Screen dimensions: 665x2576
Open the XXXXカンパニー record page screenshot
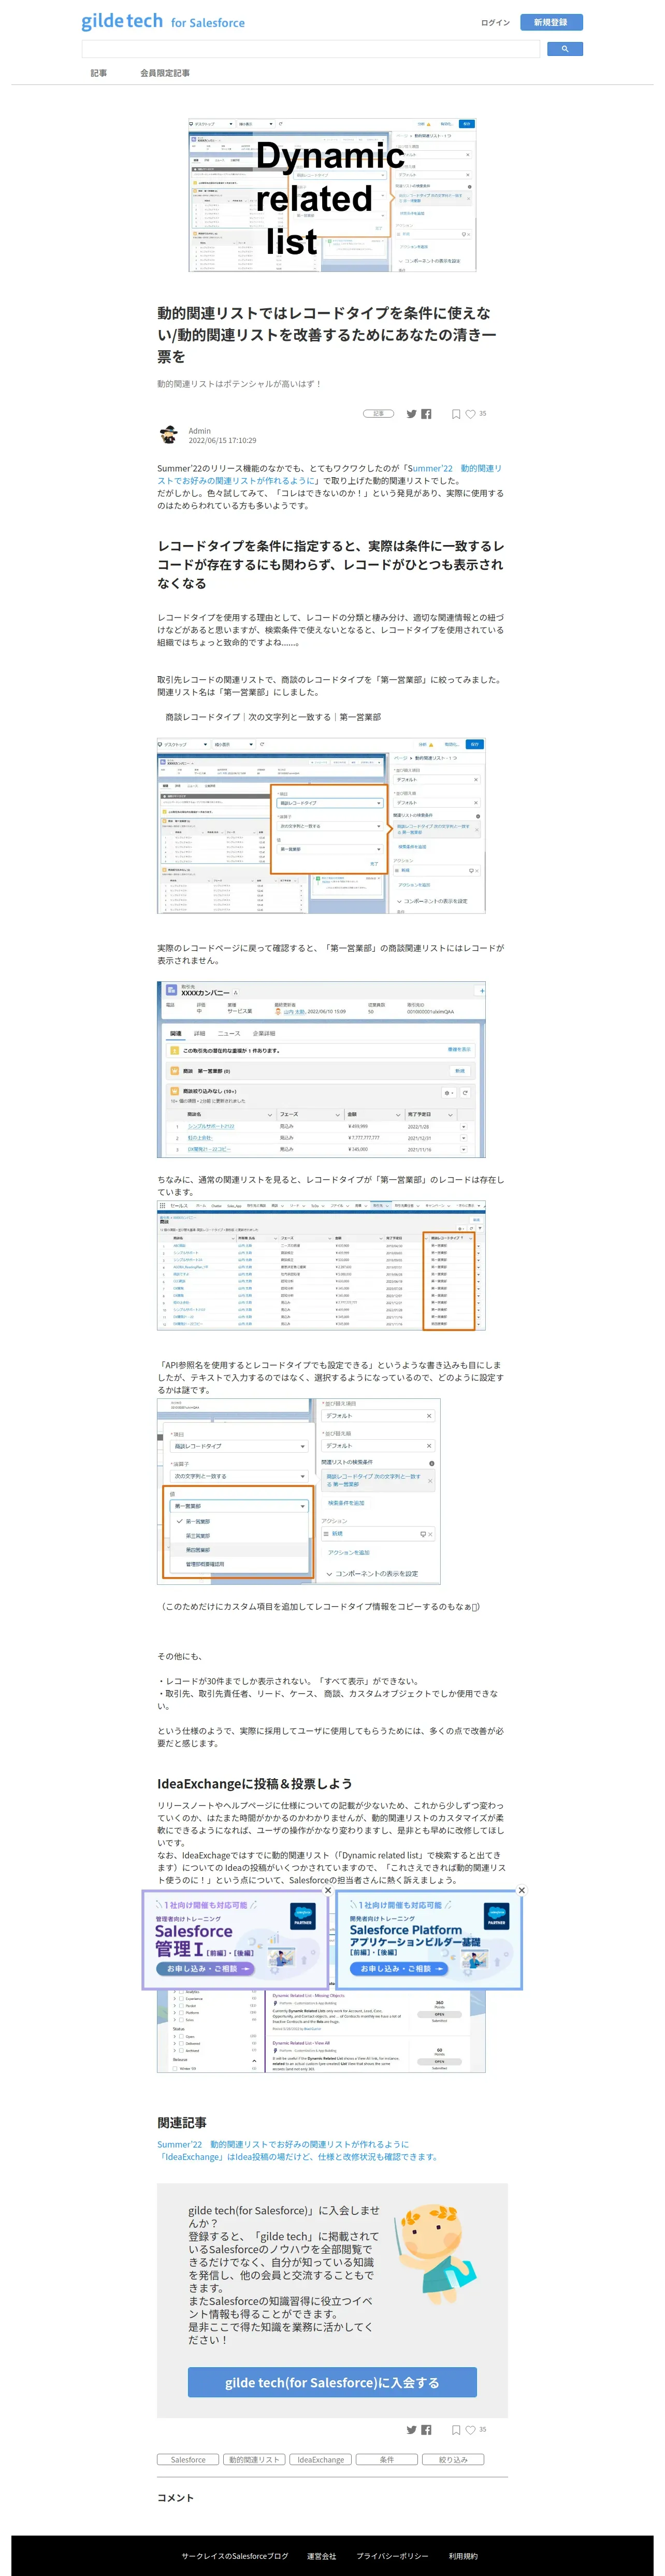[321, 1070]
